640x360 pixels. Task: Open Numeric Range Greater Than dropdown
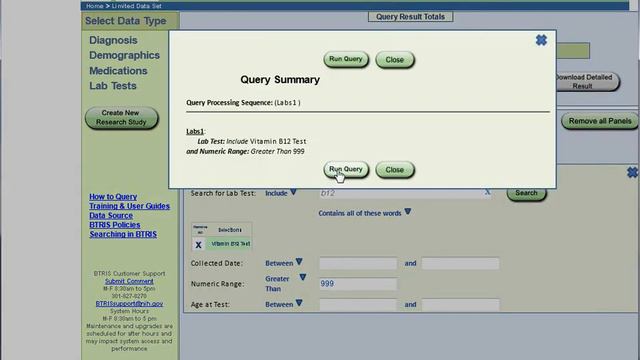click(302, 278)
